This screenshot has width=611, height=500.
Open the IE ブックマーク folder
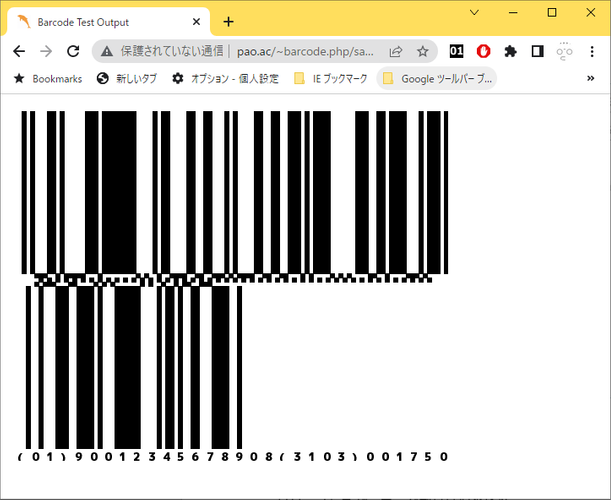(331, 79)
